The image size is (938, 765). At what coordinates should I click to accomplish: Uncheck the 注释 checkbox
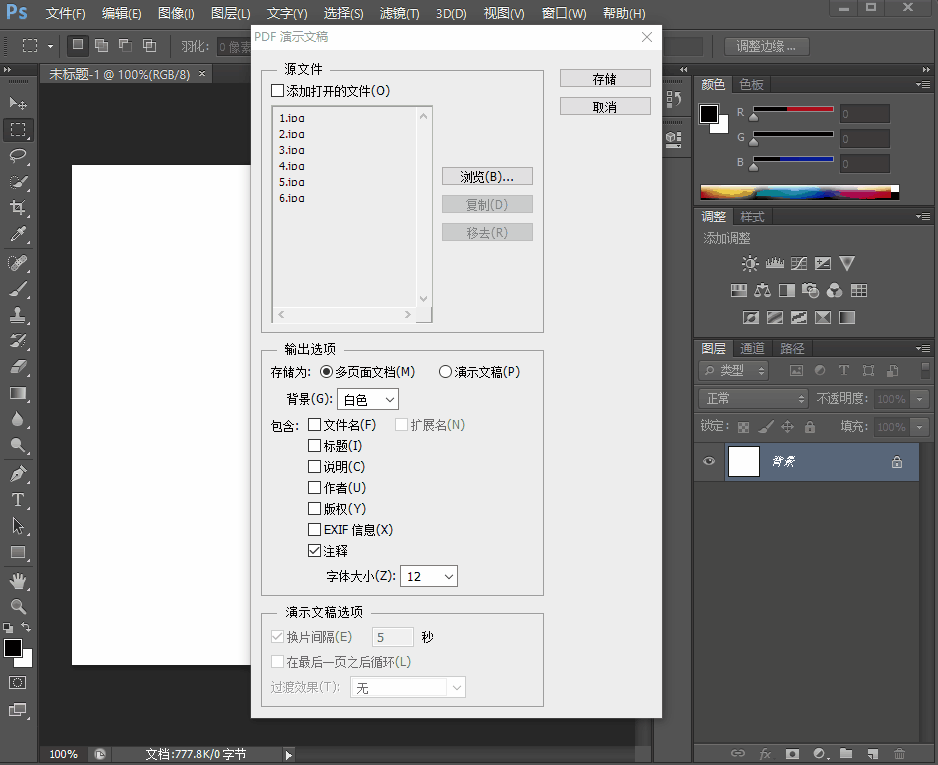316,550
